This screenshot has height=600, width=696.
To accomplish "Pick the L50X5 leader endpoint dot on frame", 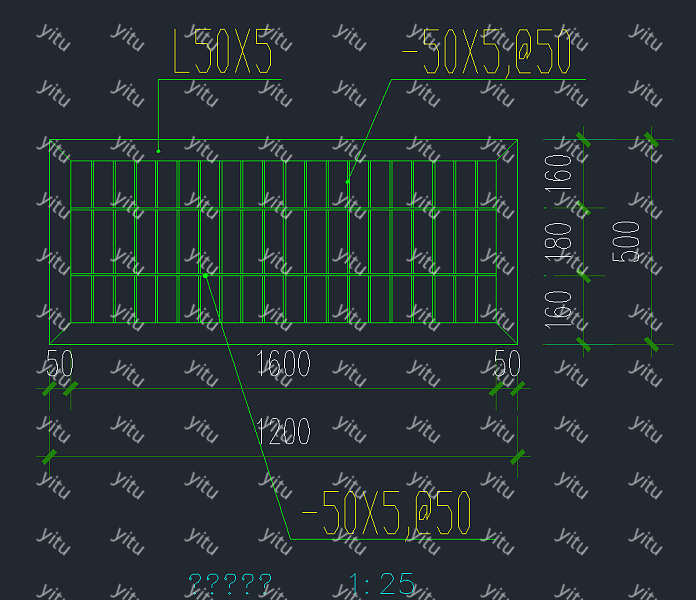I will [x=158, y=151].
